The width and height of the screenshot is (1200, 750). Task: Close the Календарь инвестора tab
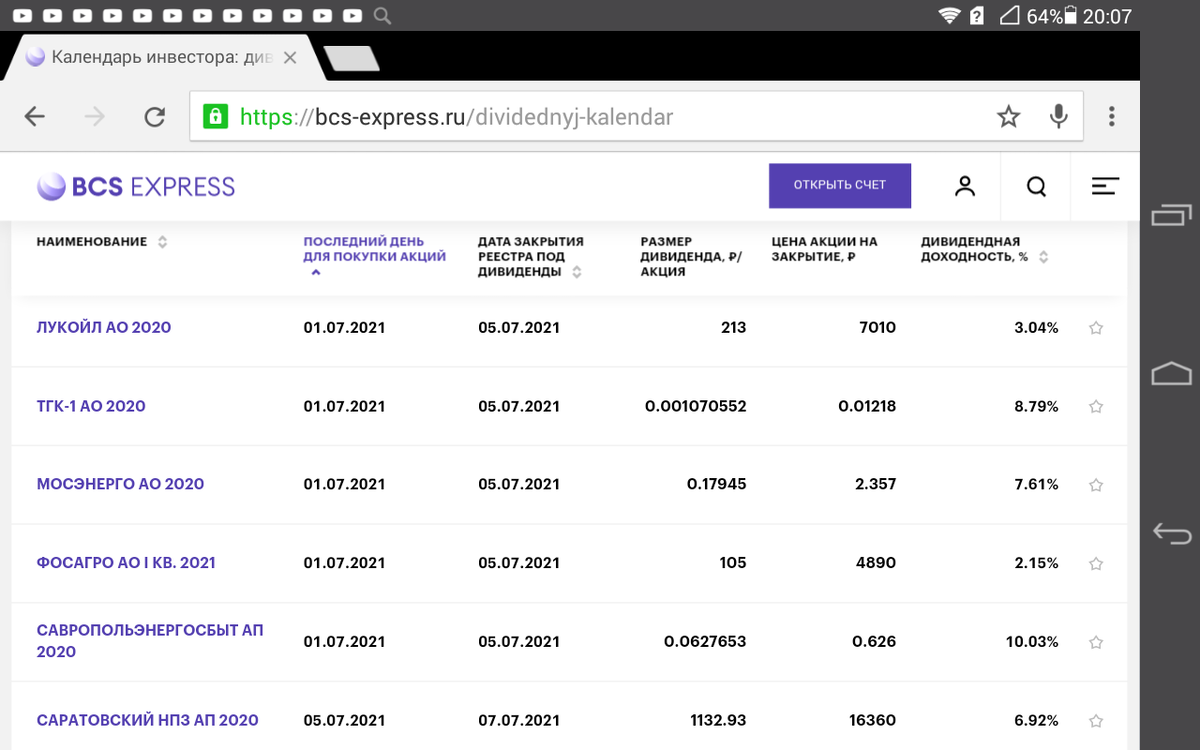290,58
